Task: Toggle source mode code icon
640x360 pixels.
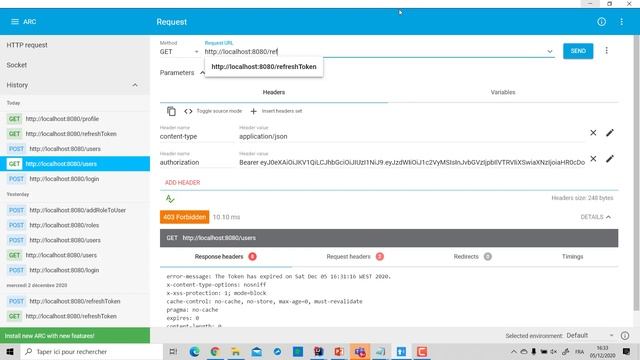Action: [188, 111]
